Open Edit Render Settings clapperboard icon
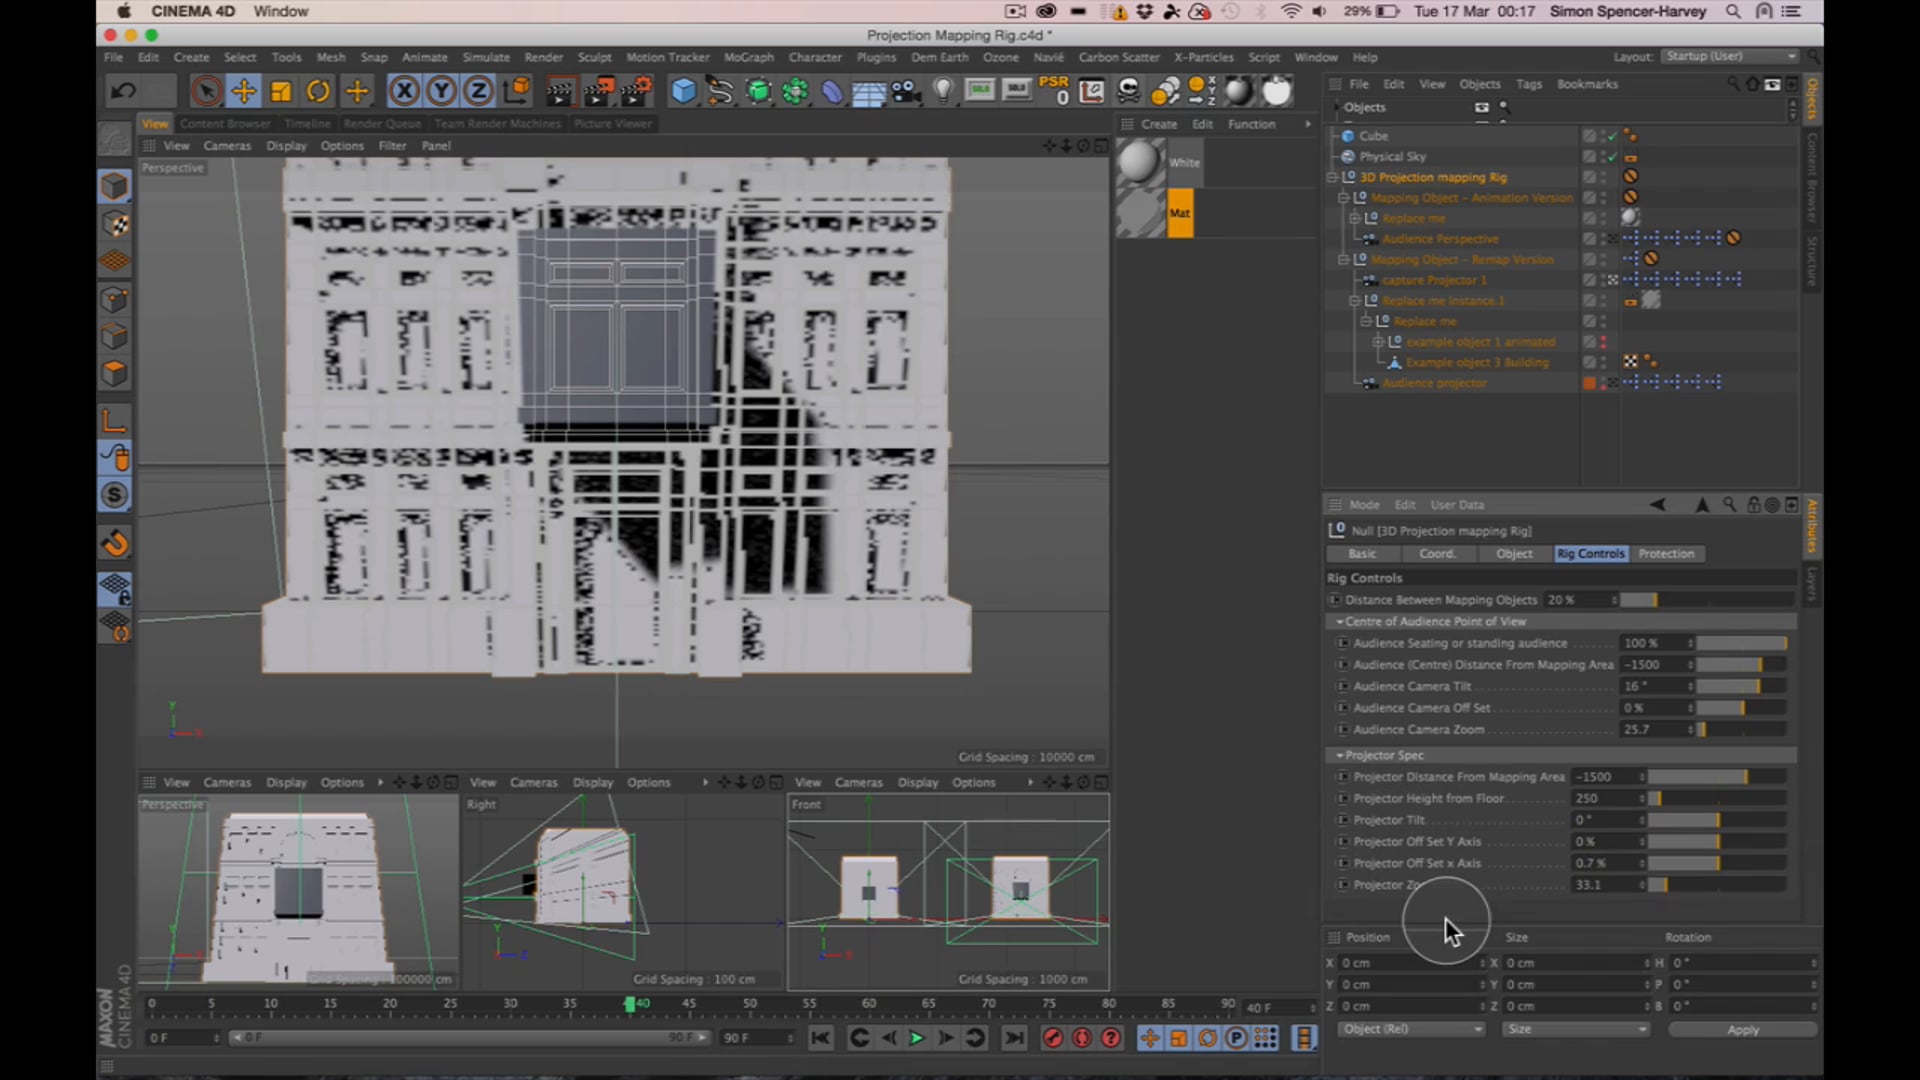 [x=636, y=92]
